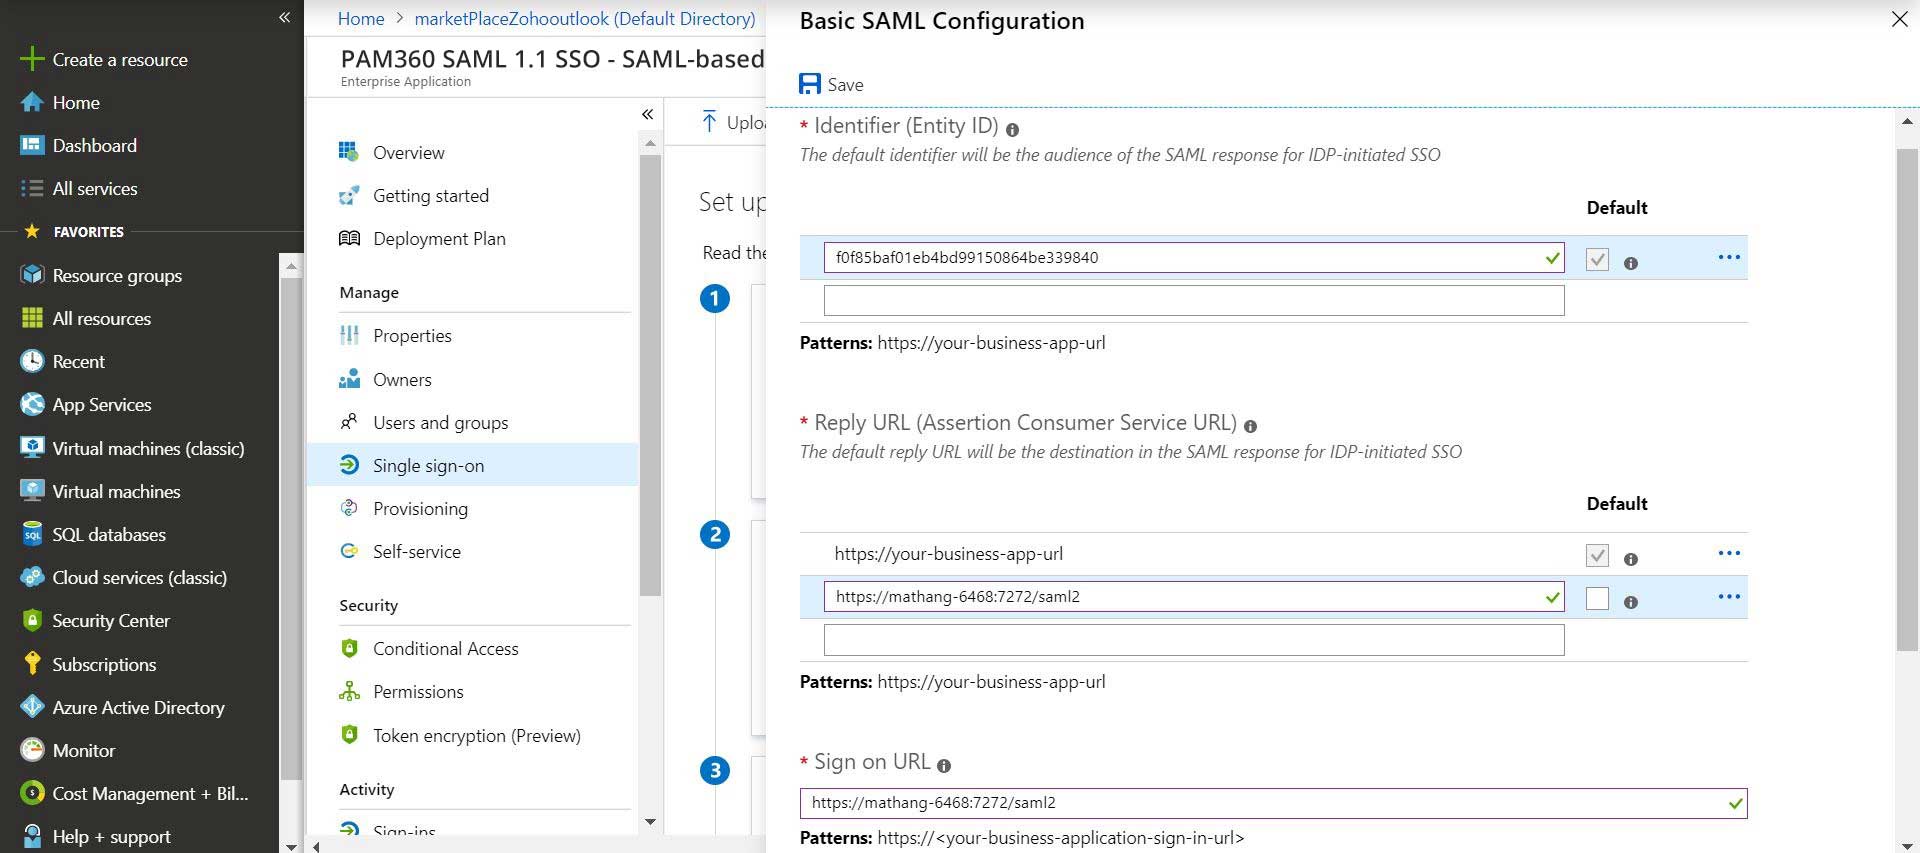The height and width of the screenshot is (853, 1920).
Task: Click the Create a resource plus icon
Action: click(x=32, y=59)
